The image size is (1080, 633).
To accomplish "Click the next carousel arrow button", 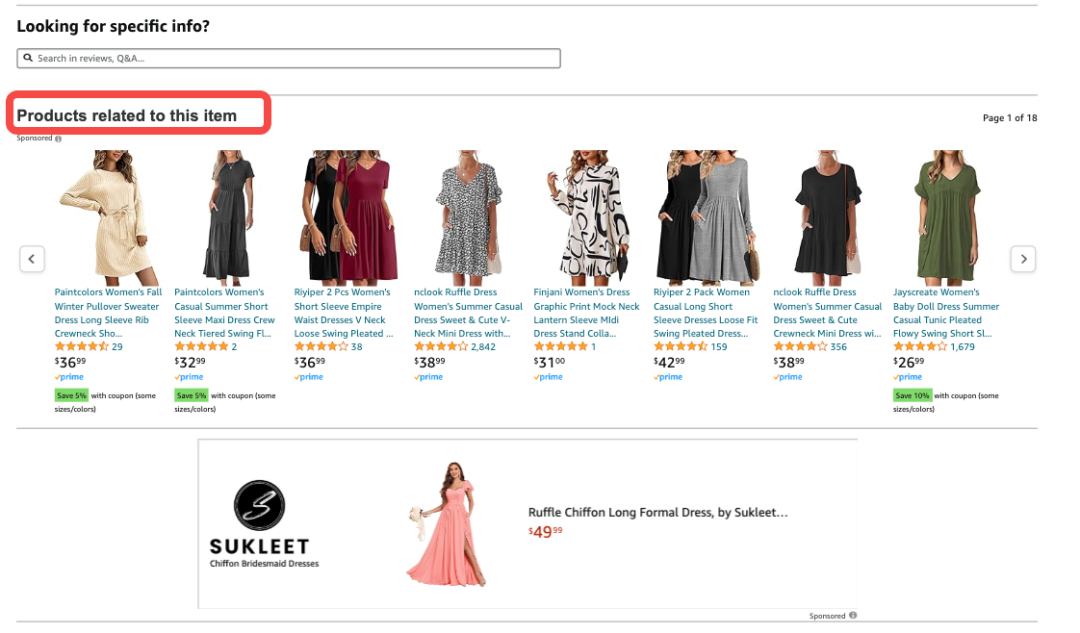I will click(1023, 259).
